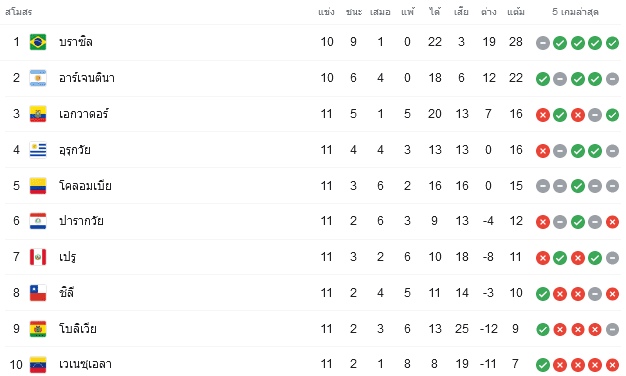626x376 pixels.
Task: Click the 5 เกมล่าสุด column header
Action: pyautogui.click(x=575, y=12)
